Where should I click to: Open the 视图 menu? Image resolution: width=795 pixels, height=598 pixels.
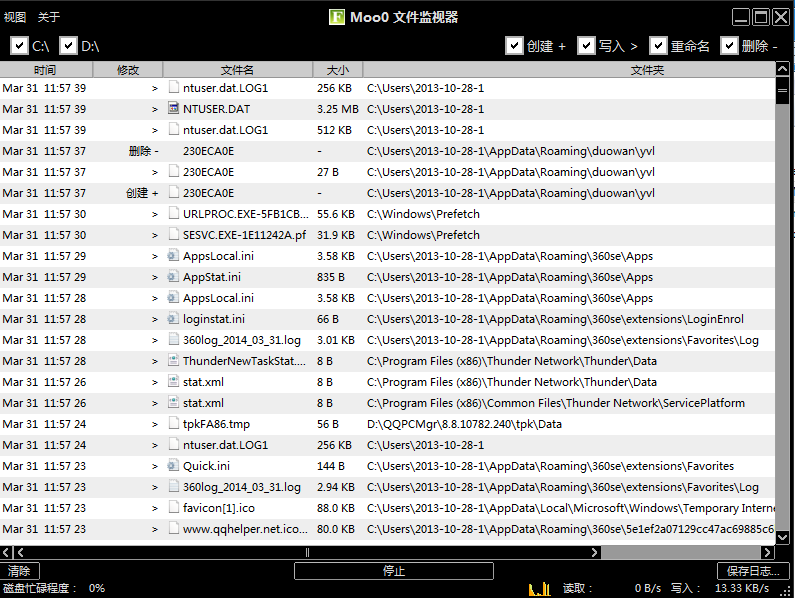15,17
